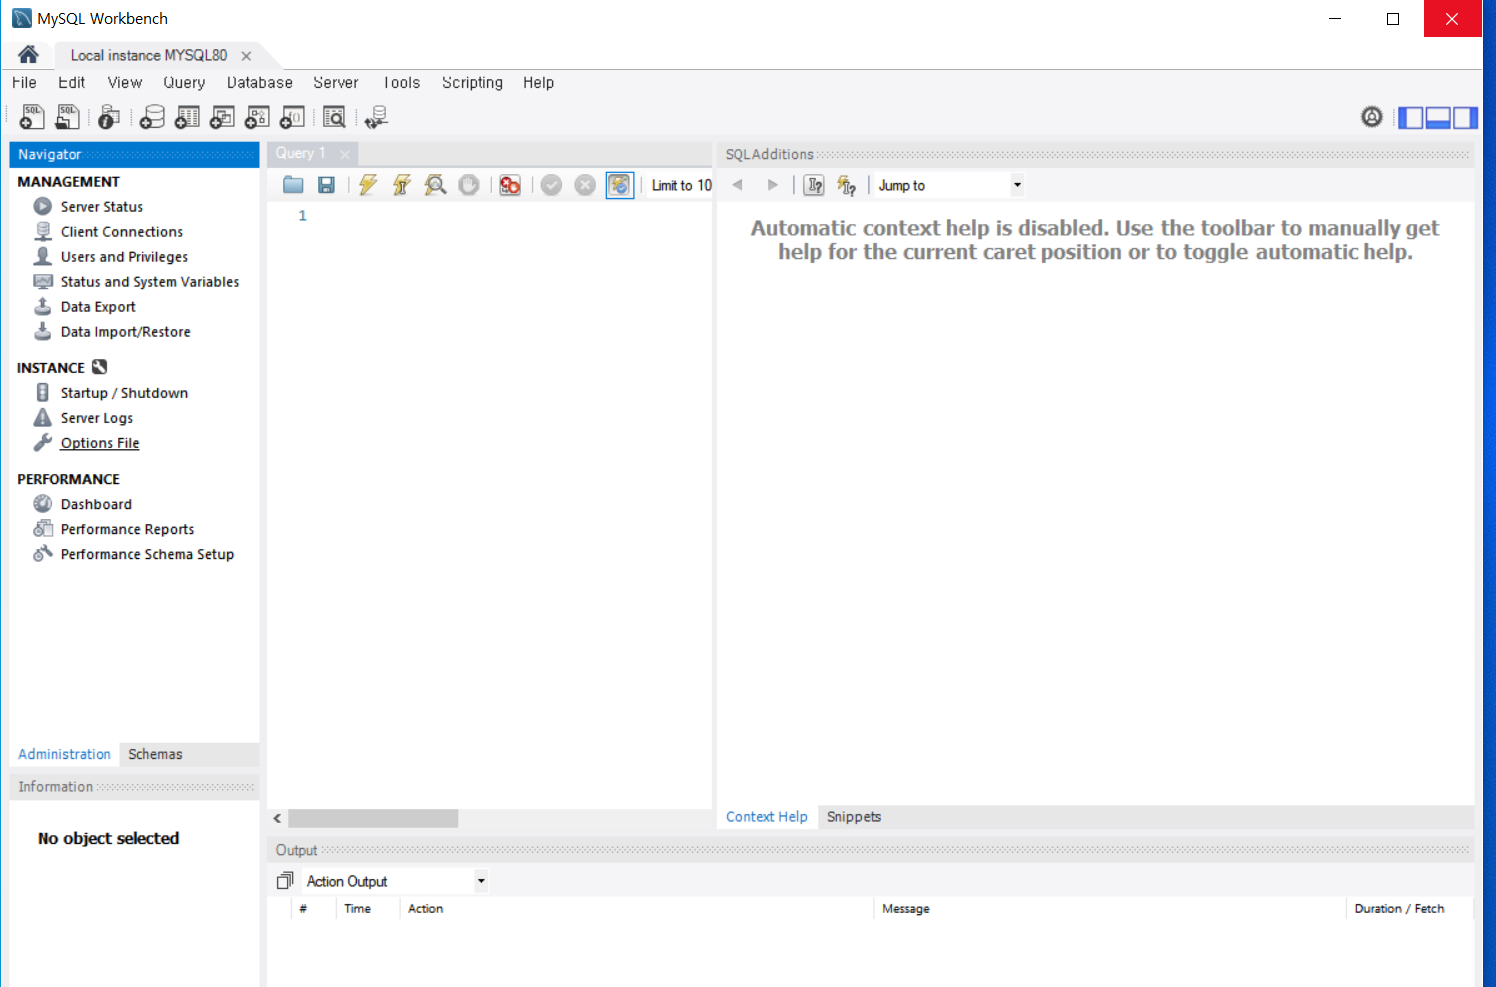
Task: Create a new SQL tab icon
Action: (32, 117)
